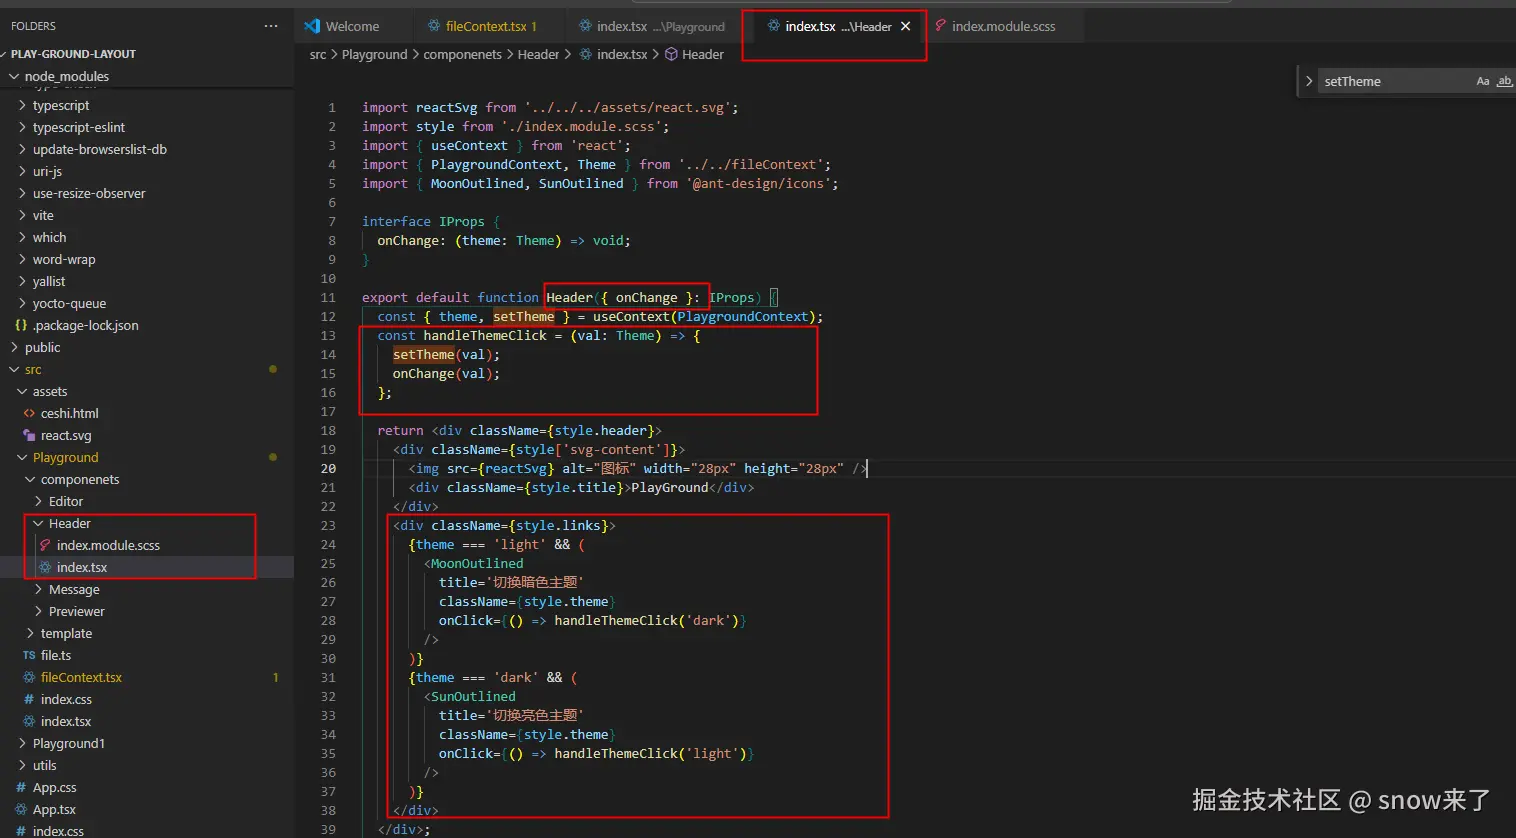Toggle Match Whole Word in find widget
This screenshot has height=838, width=1516.
[1503, 82]
